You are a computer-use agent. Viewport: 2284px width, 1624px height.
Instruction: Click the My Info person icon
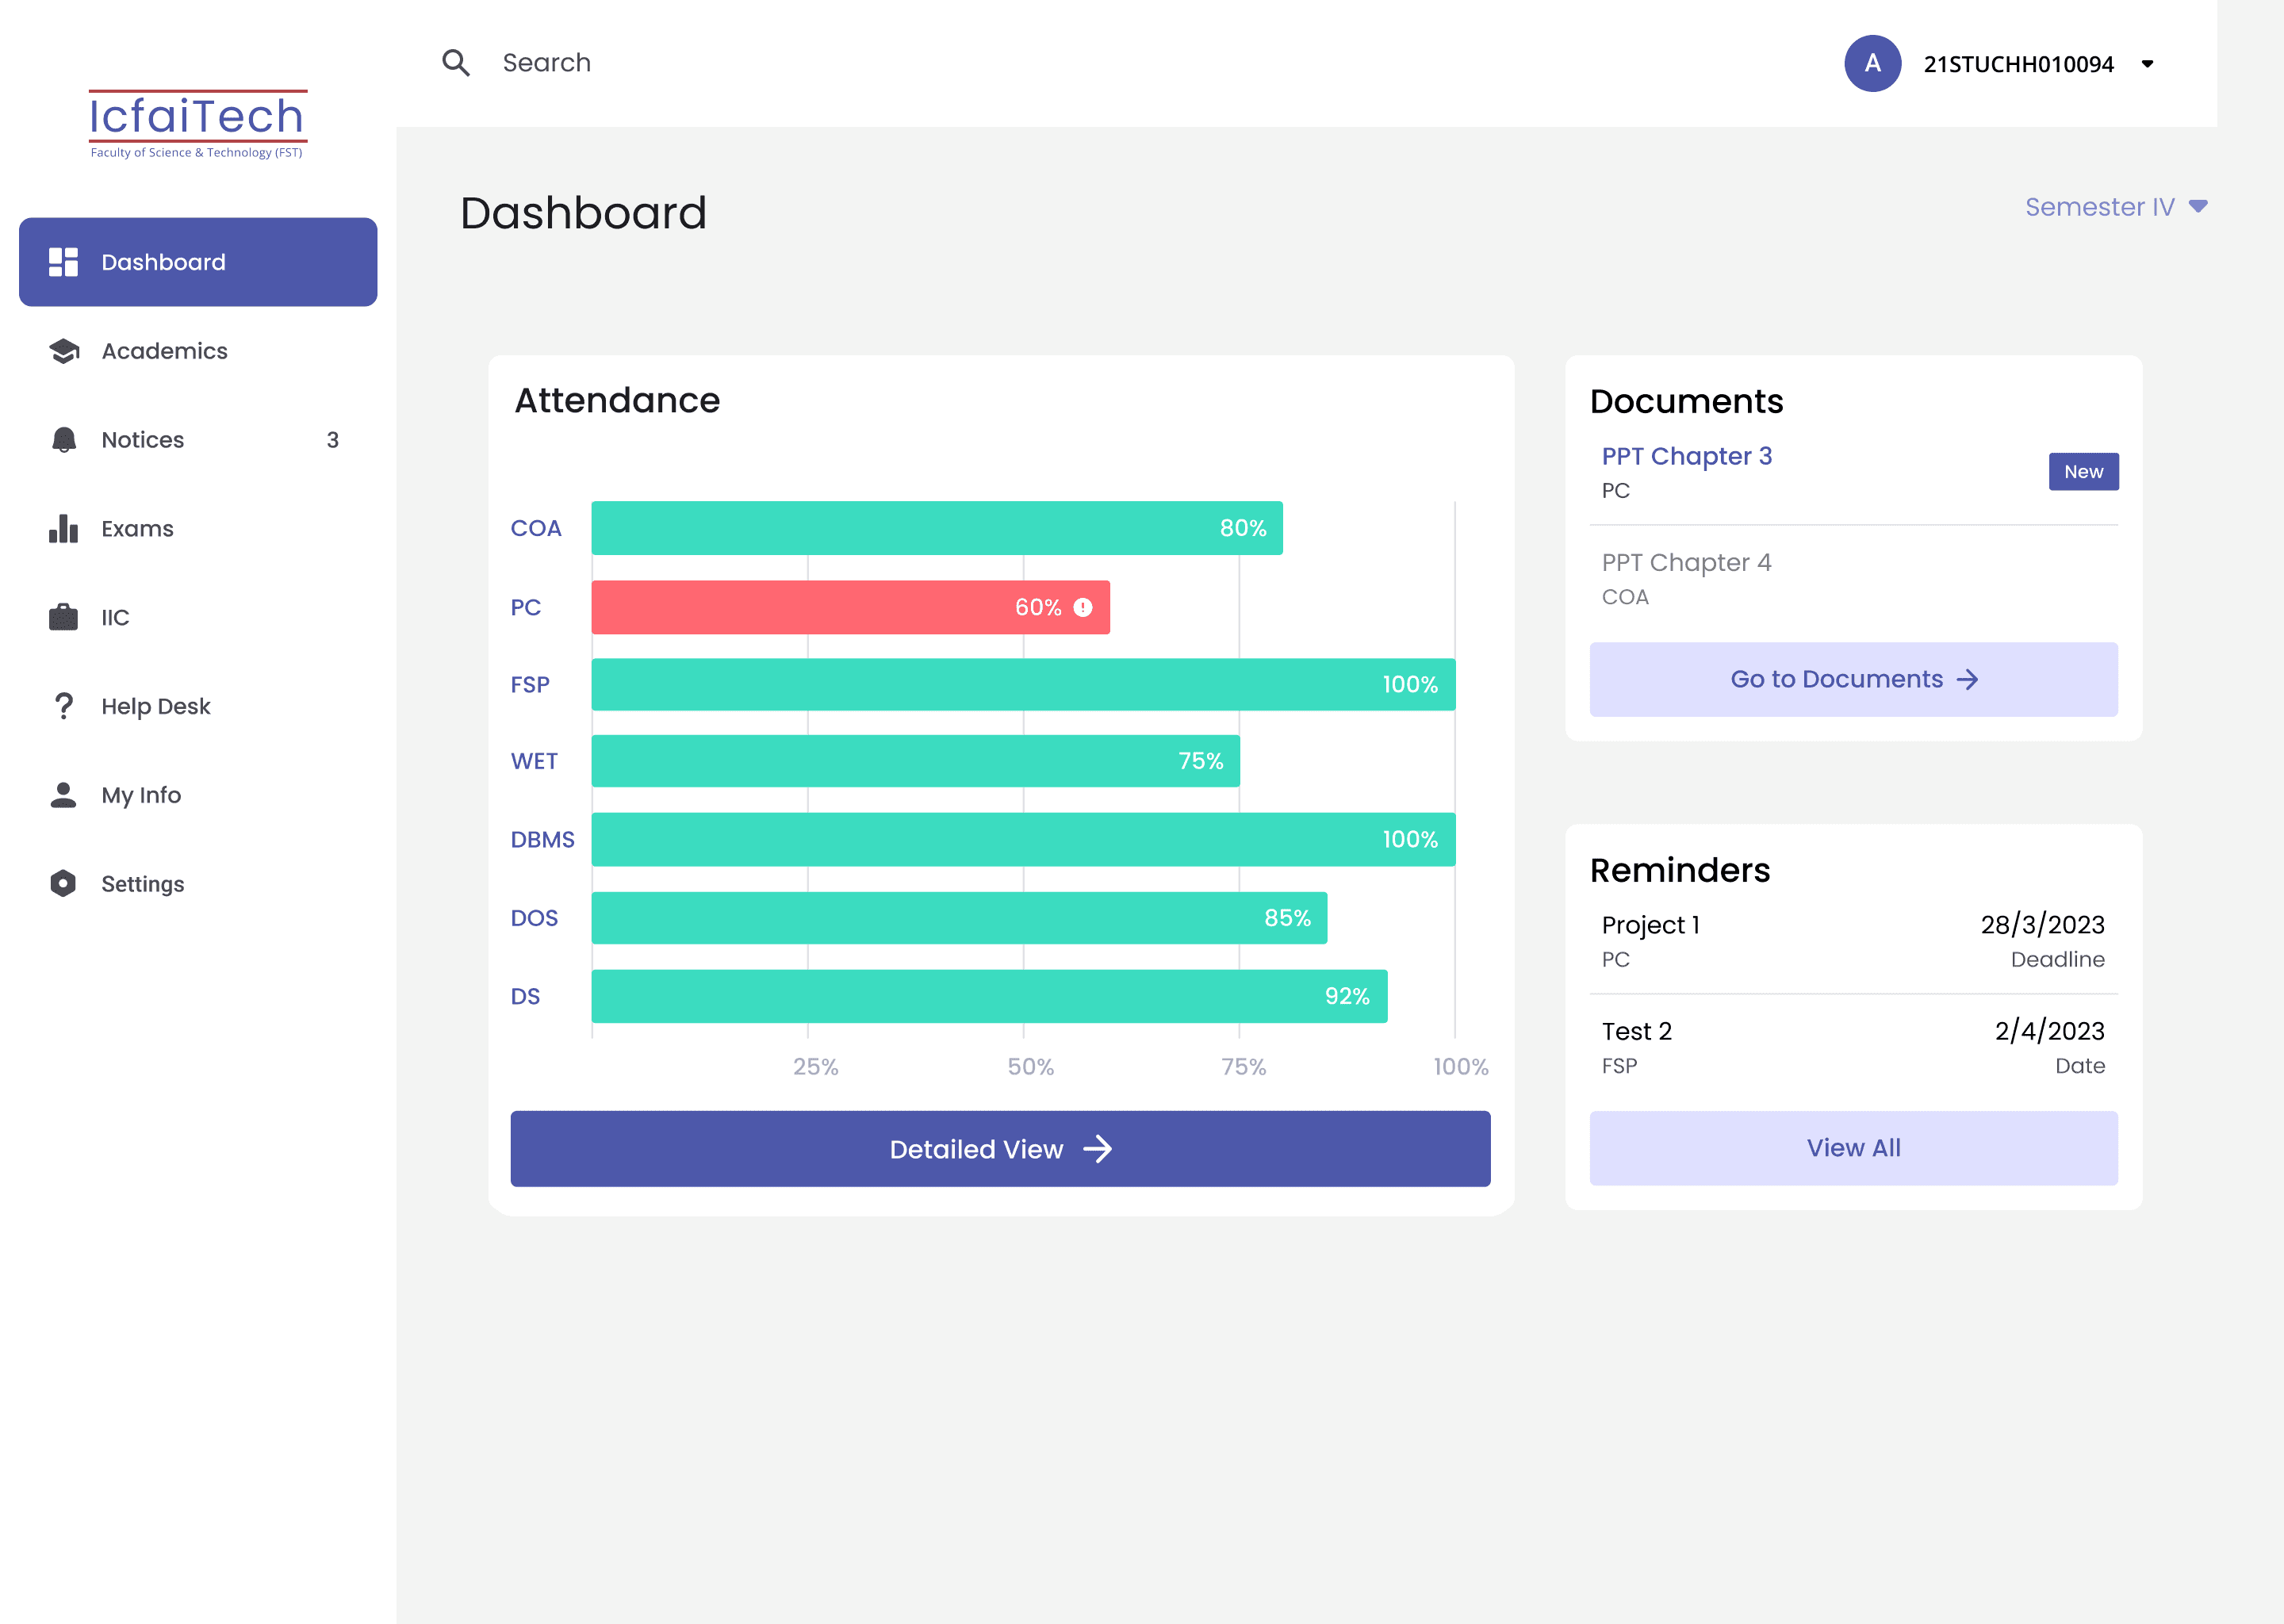[x=63, y=795]
